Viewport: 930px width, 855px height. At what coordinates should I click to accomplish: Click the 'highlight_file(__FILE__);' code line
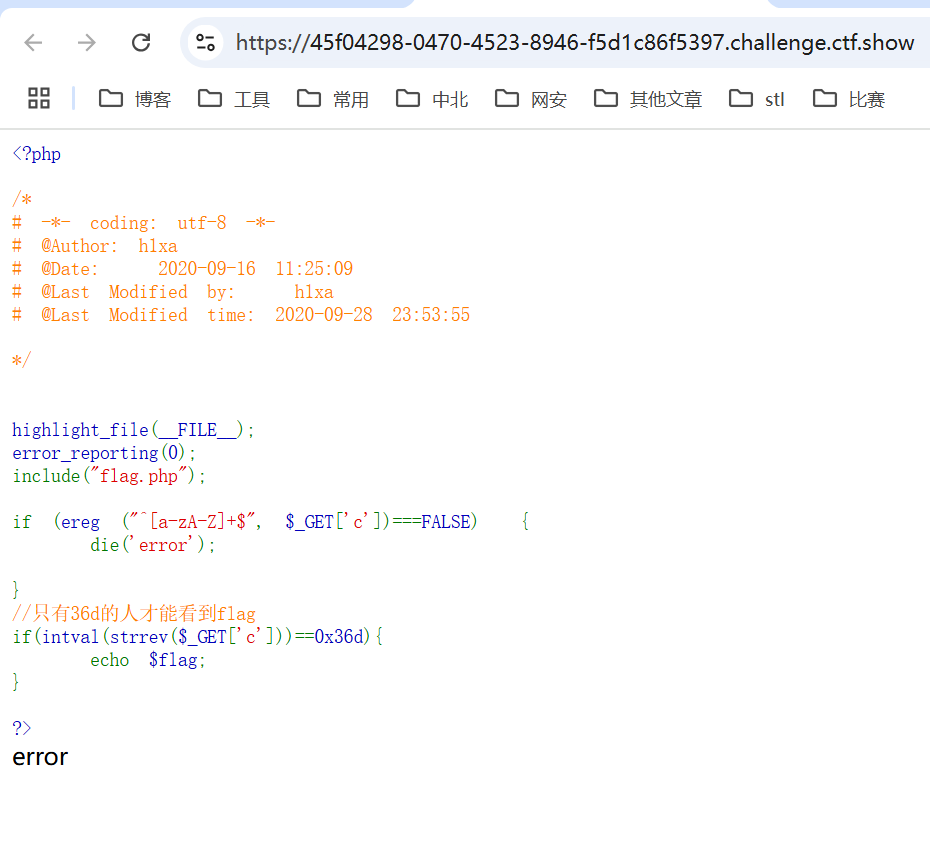pyautogui.click(x=133, y=430)
